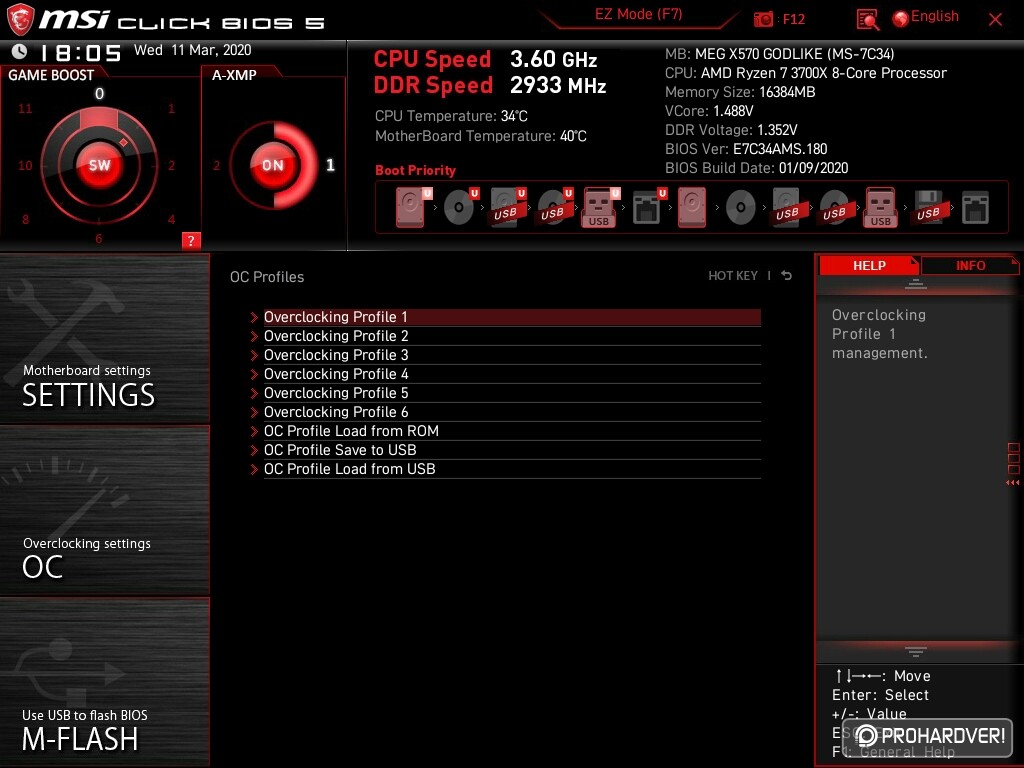Open the BIOS search magnifier icon

coord(867,20)
